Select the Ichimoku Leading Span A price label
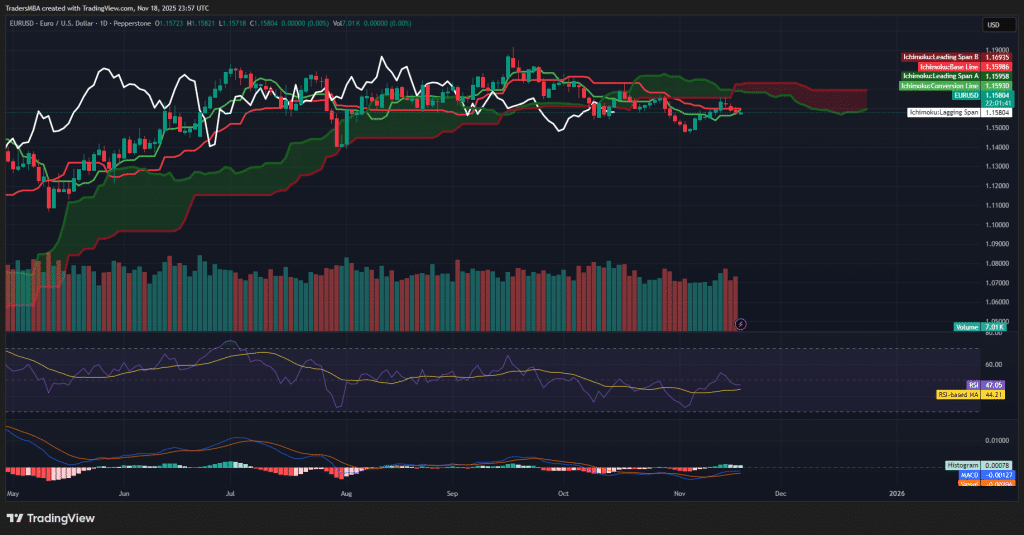 (957, 76)
